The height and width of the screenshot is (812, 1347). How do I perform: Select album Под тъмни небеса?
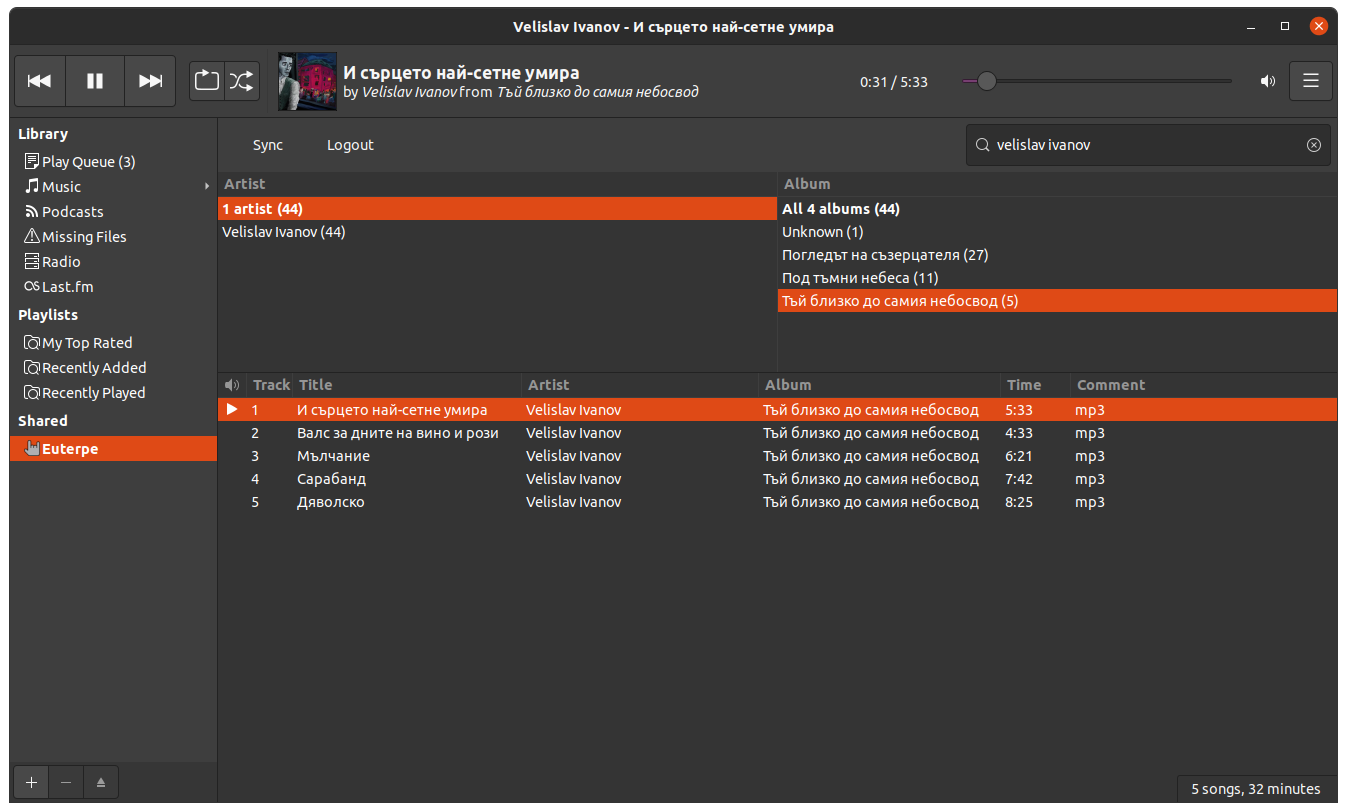pos(1057,278)
